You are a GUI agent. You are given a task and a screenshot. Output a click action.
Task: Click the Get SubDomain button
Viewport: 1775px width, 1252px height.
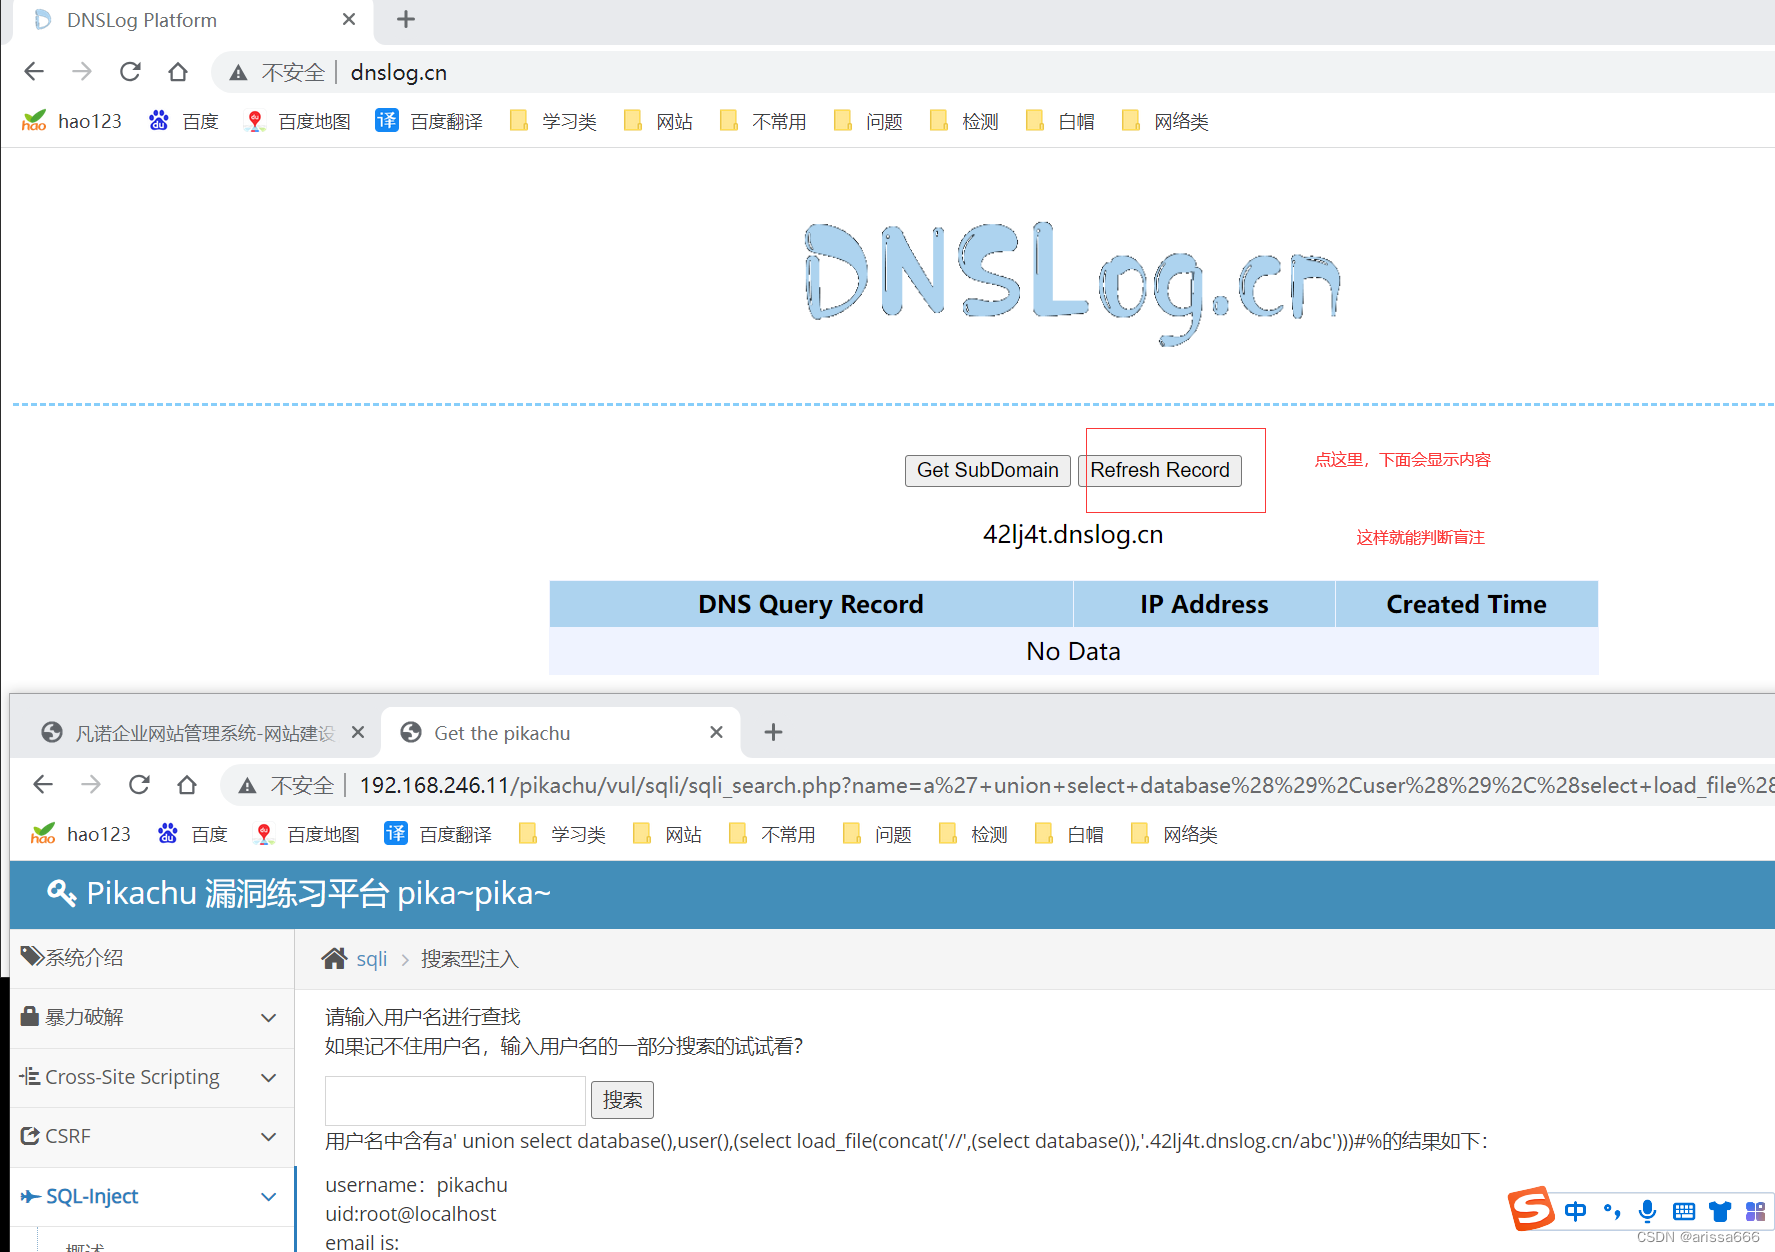(x=987, y=470)
